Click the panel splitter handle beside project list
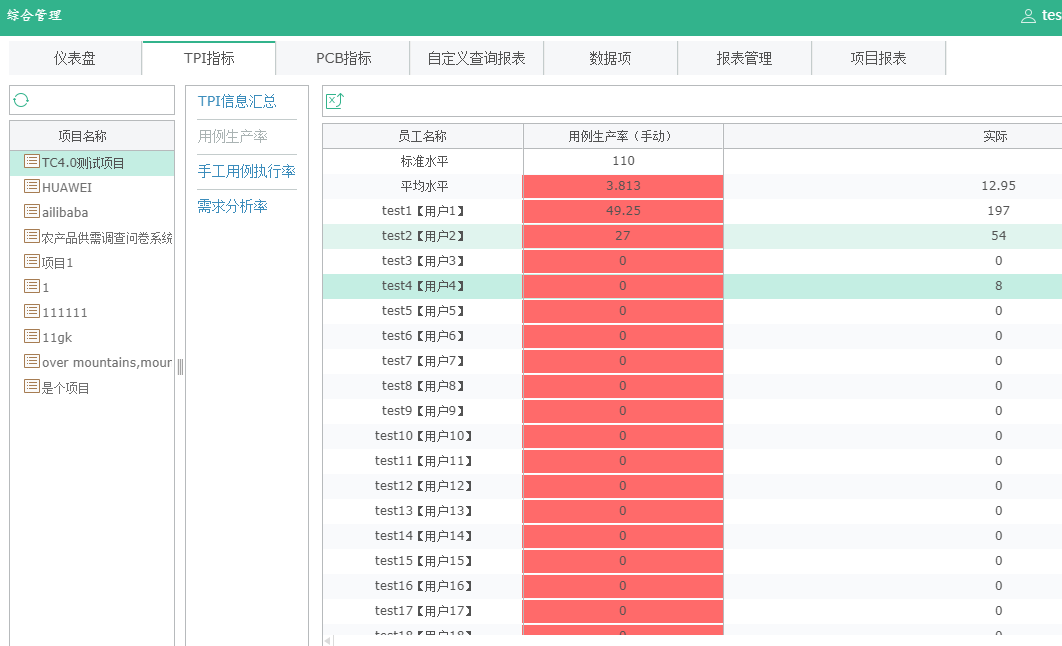 [x=180, y=367]
